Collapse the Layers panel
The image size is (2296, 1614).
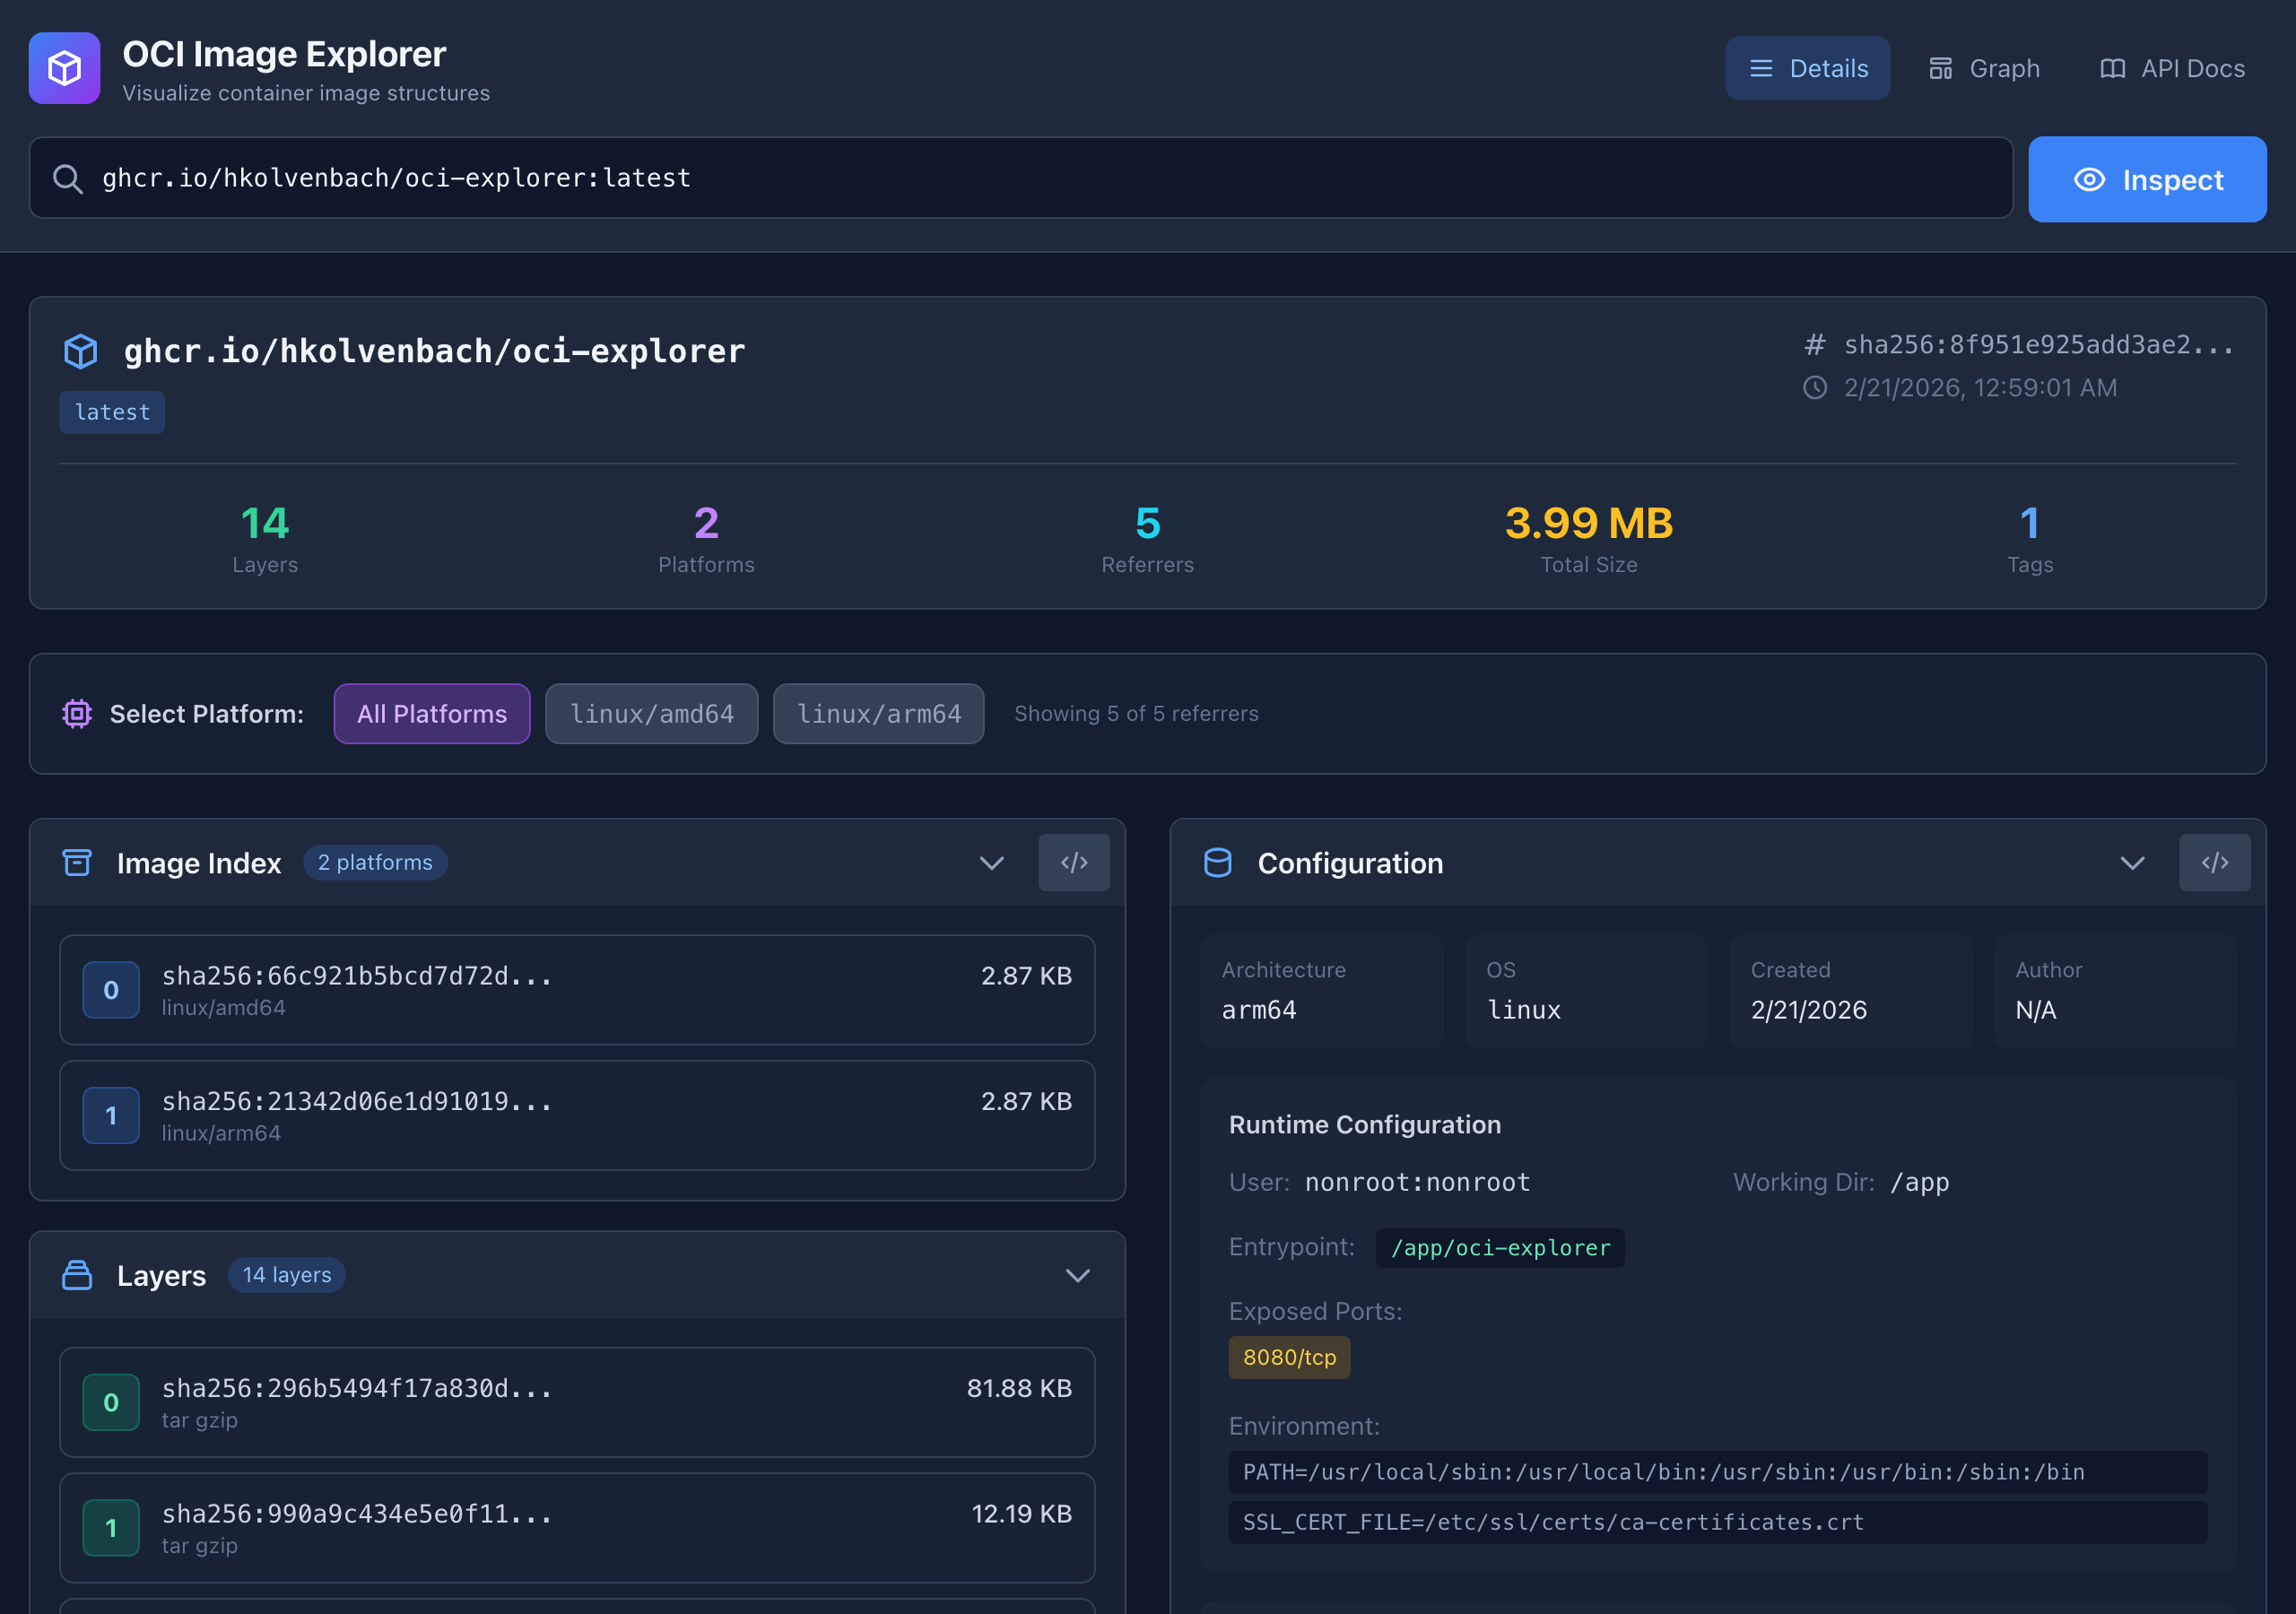(1077, 1275)
